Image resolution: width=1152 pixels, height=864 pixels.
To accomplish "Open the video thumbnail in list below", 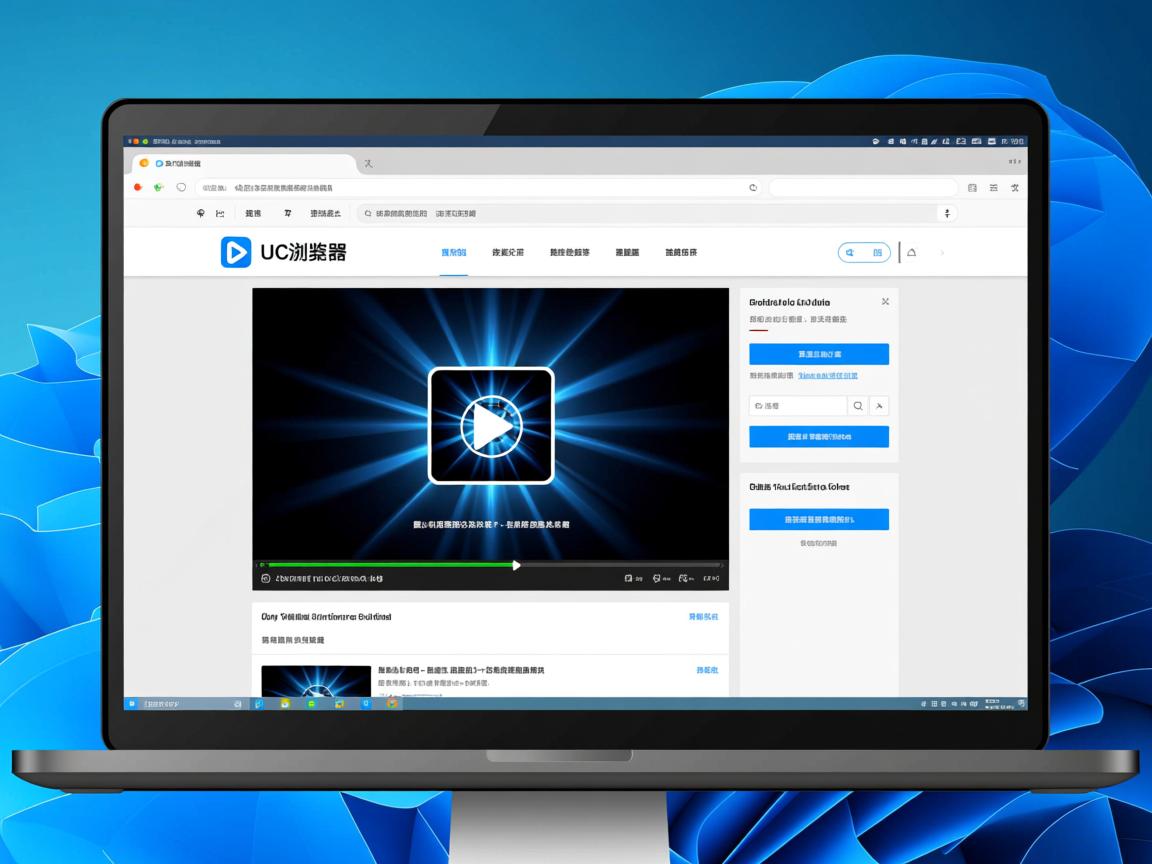I will point(316,681).
